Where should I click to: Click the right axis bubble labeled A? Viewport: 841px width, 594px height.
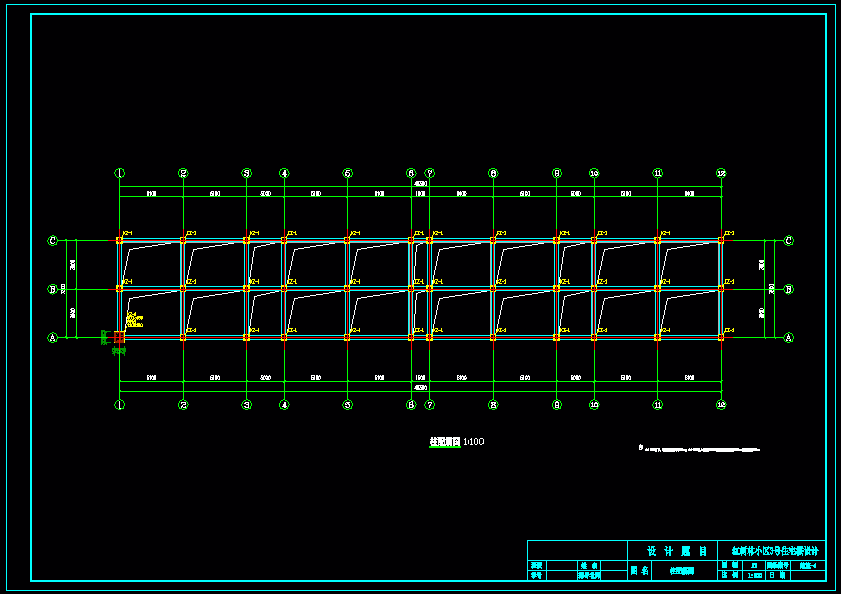click(x=788, y=338)
